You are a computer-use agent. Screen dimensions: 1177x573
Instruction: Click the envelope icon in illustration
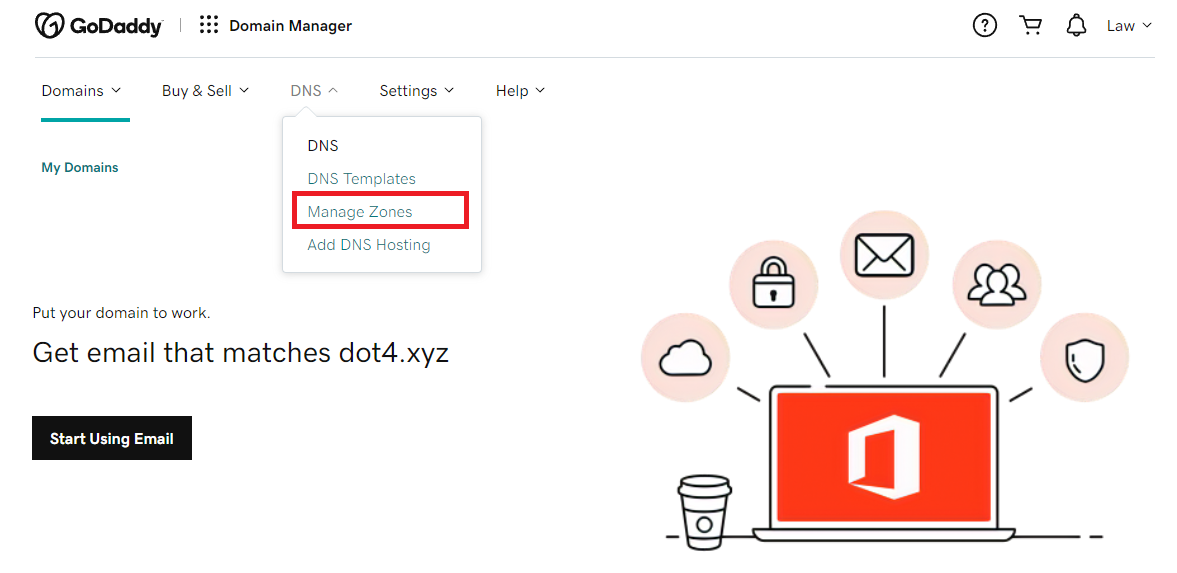884,255
